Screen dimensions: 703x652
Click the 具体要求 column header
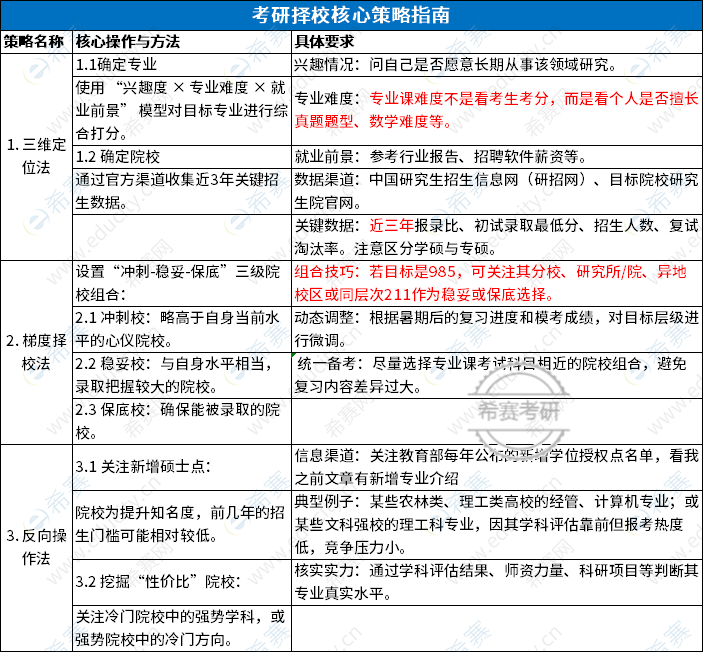(x=325, y=42)
